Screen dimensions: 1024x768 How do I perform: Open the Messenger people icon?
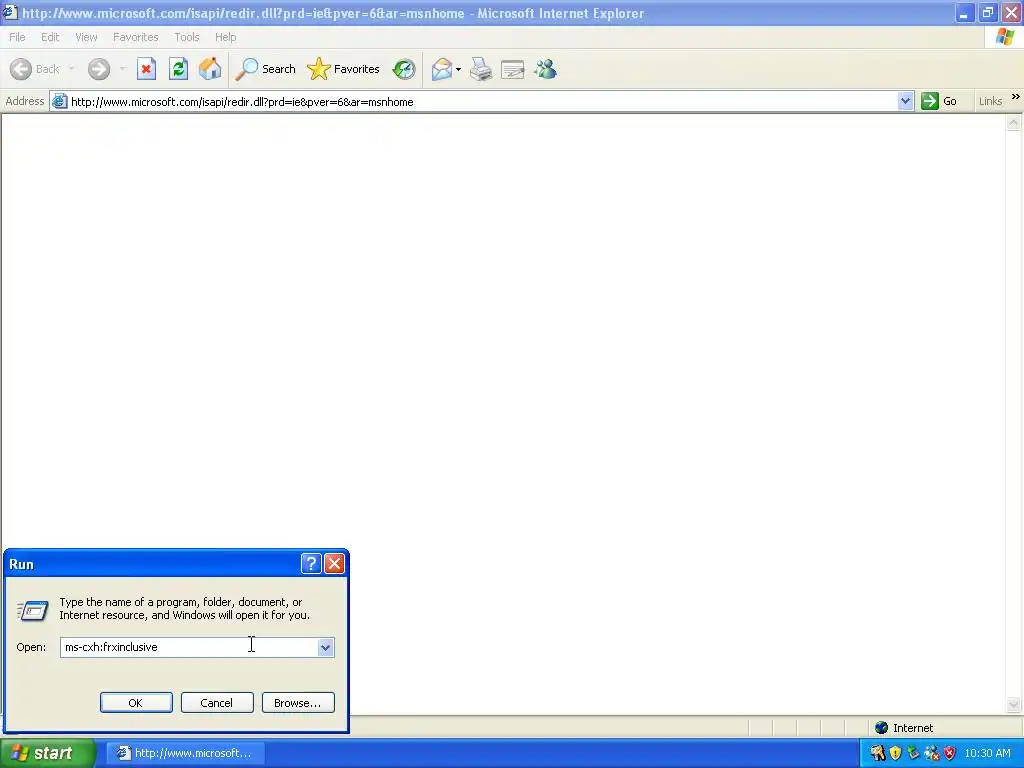click(545, 69)
